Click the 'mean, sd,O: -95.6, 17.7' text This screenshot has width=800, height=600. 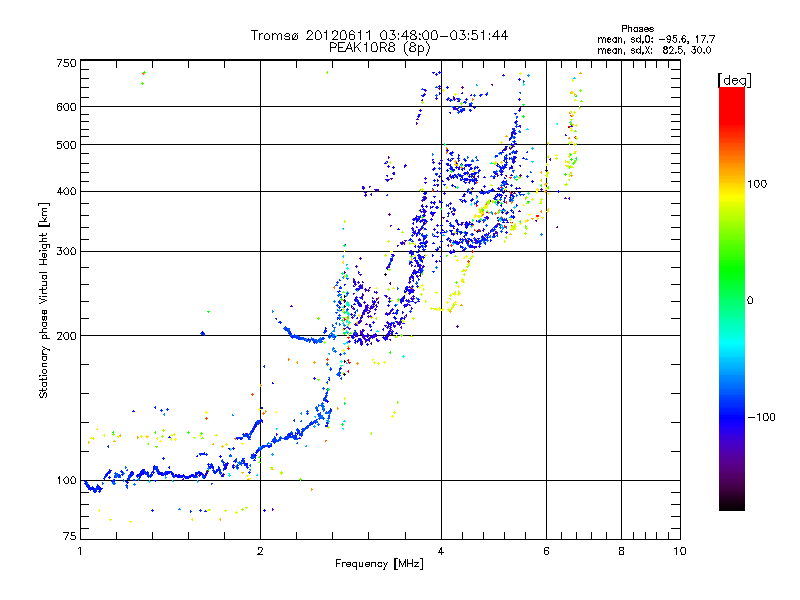pyautogui.click(x=656, y=39)
